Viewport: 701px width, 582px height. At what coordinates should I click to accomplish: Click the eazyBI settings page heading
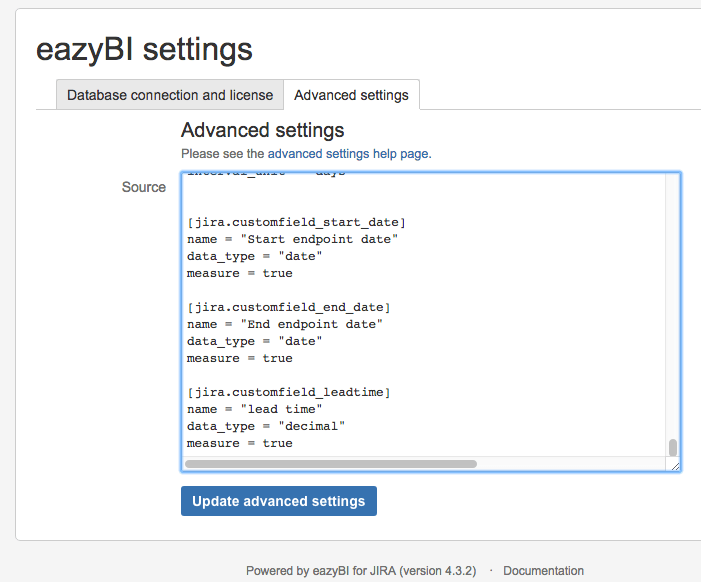pos(145,49)
